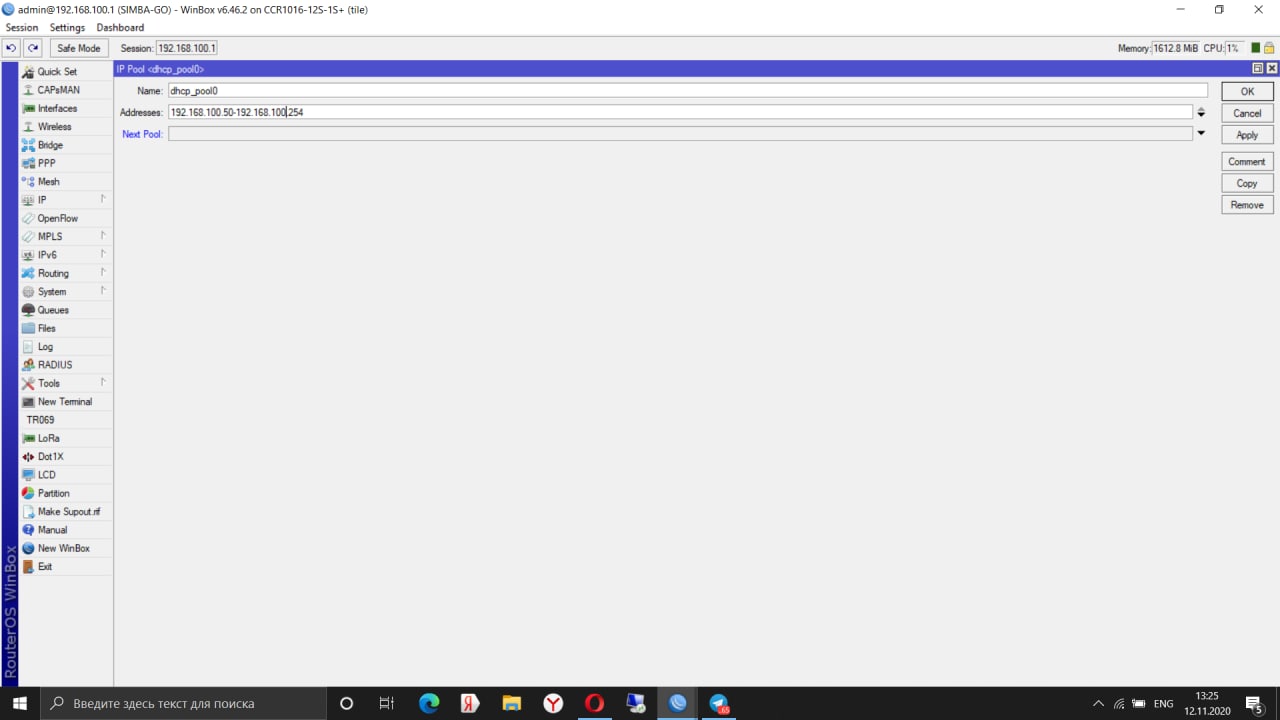Image resolution: width=1280 pixels, height=720 pixels.
Task: Open the LCD settings
Action: 66,475
